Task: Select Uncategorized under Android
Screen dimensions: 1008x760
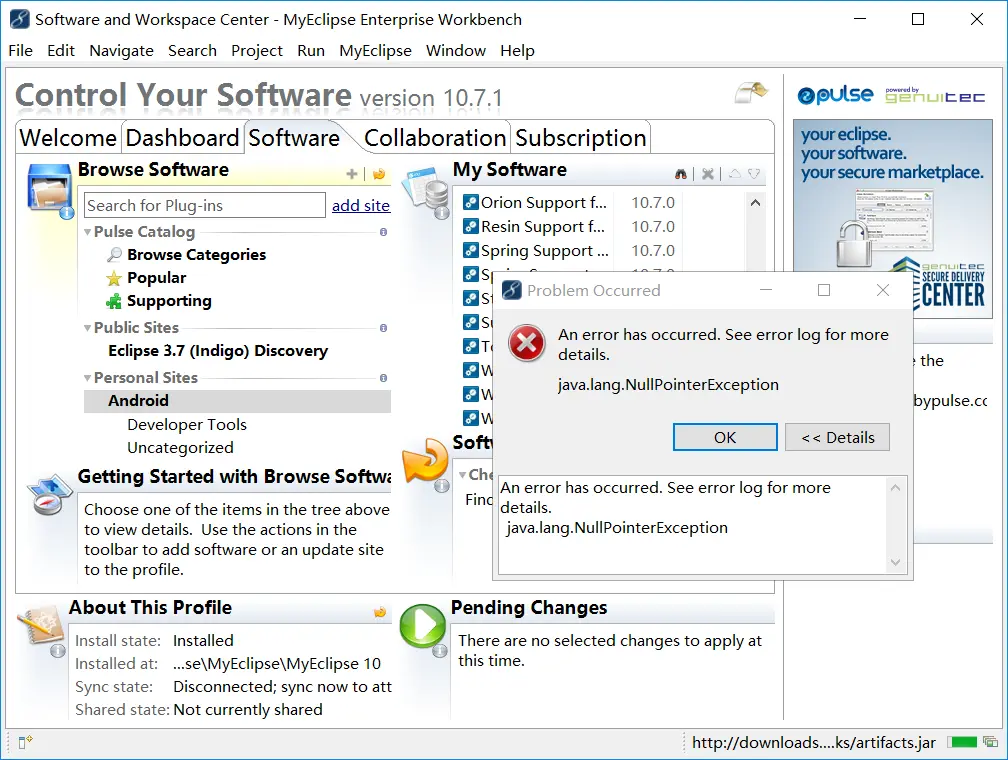Action: (180, 448)
